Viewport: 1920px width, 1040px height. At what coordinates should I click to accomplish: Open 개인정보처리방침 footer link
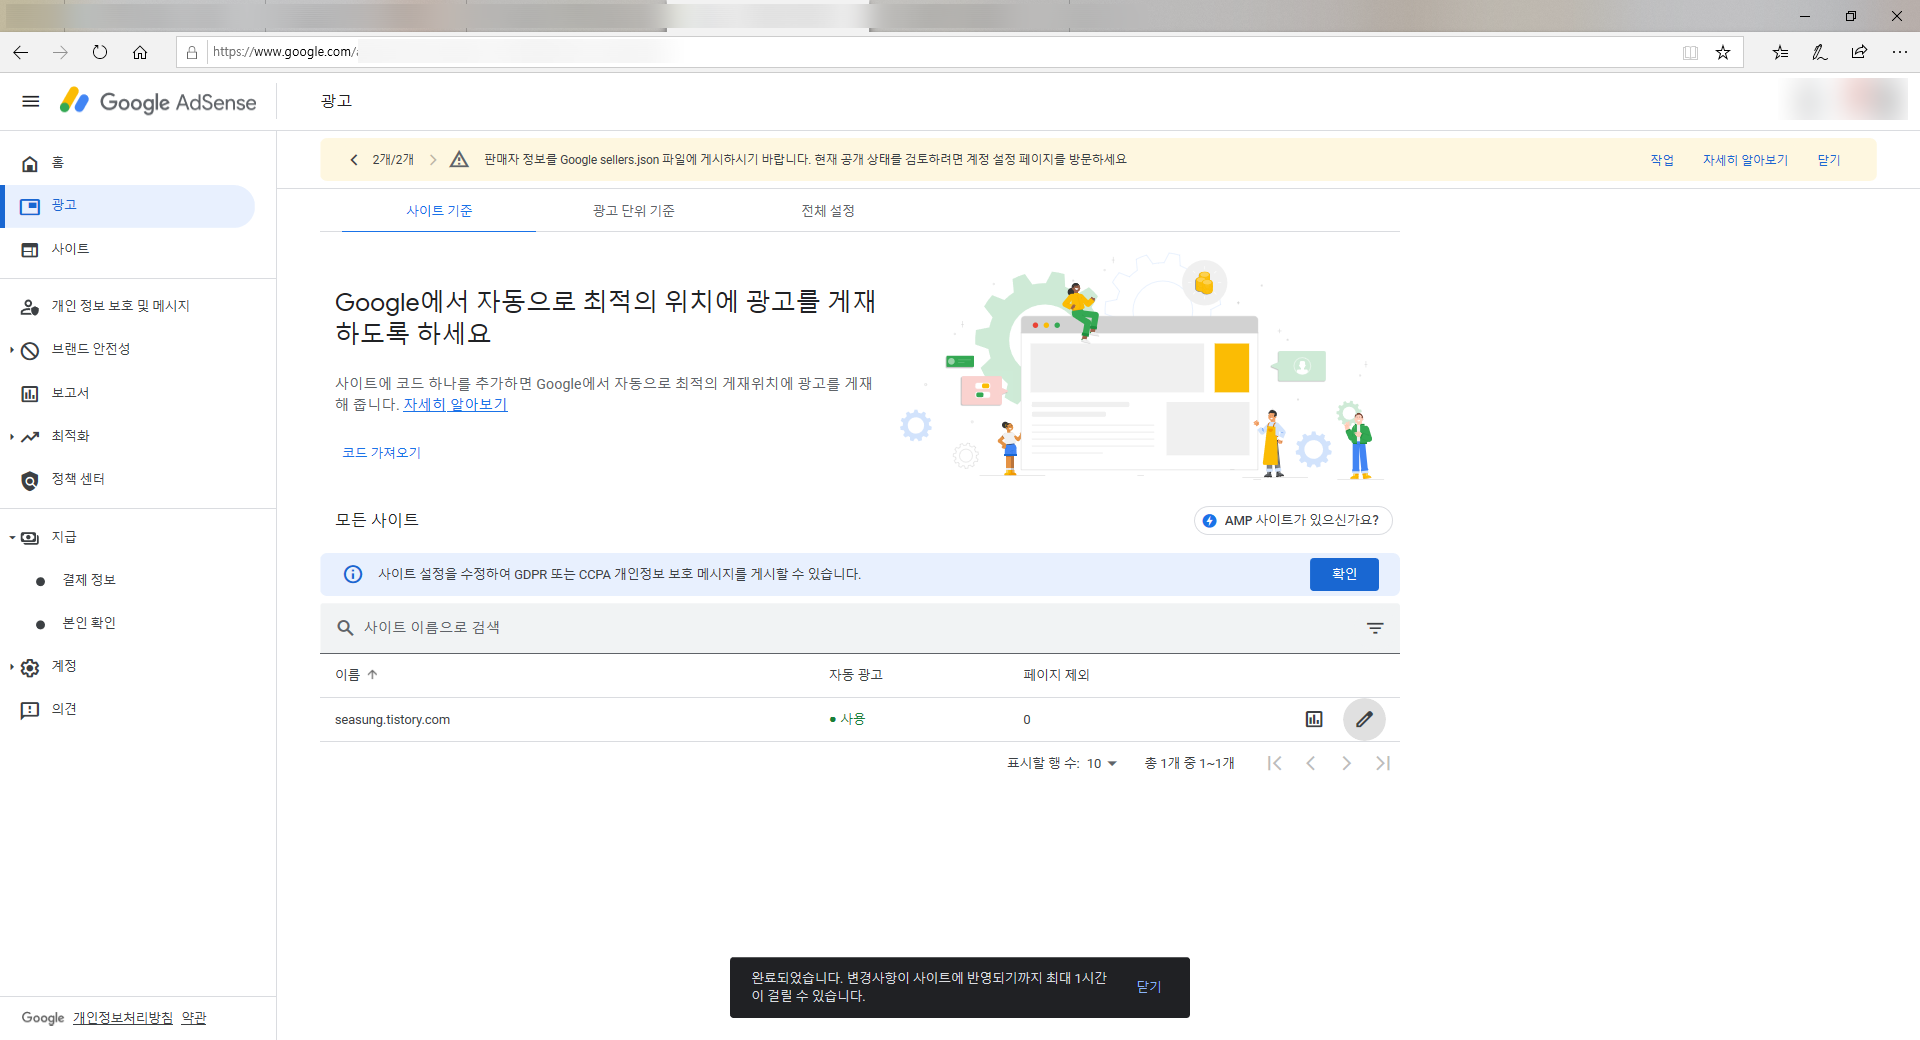coord(123,1018)
